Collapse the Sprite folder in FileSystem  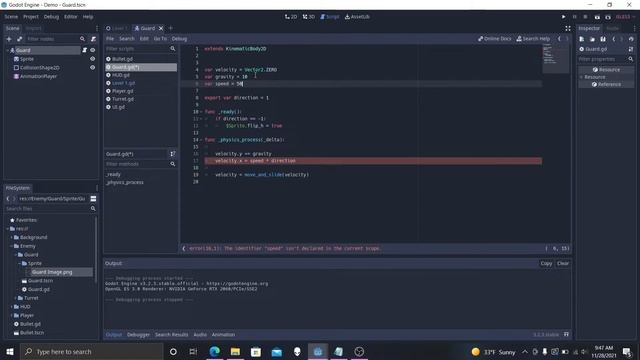click(x=20, y=263)
